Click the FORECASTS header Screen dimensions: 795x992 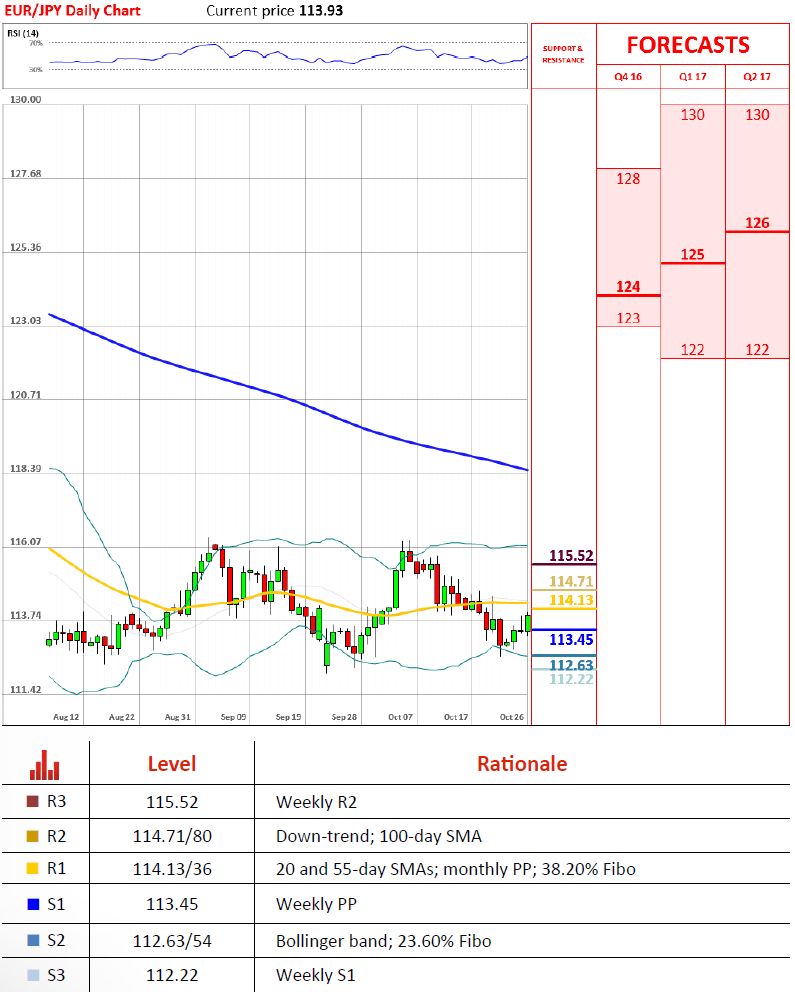[688, 46]
